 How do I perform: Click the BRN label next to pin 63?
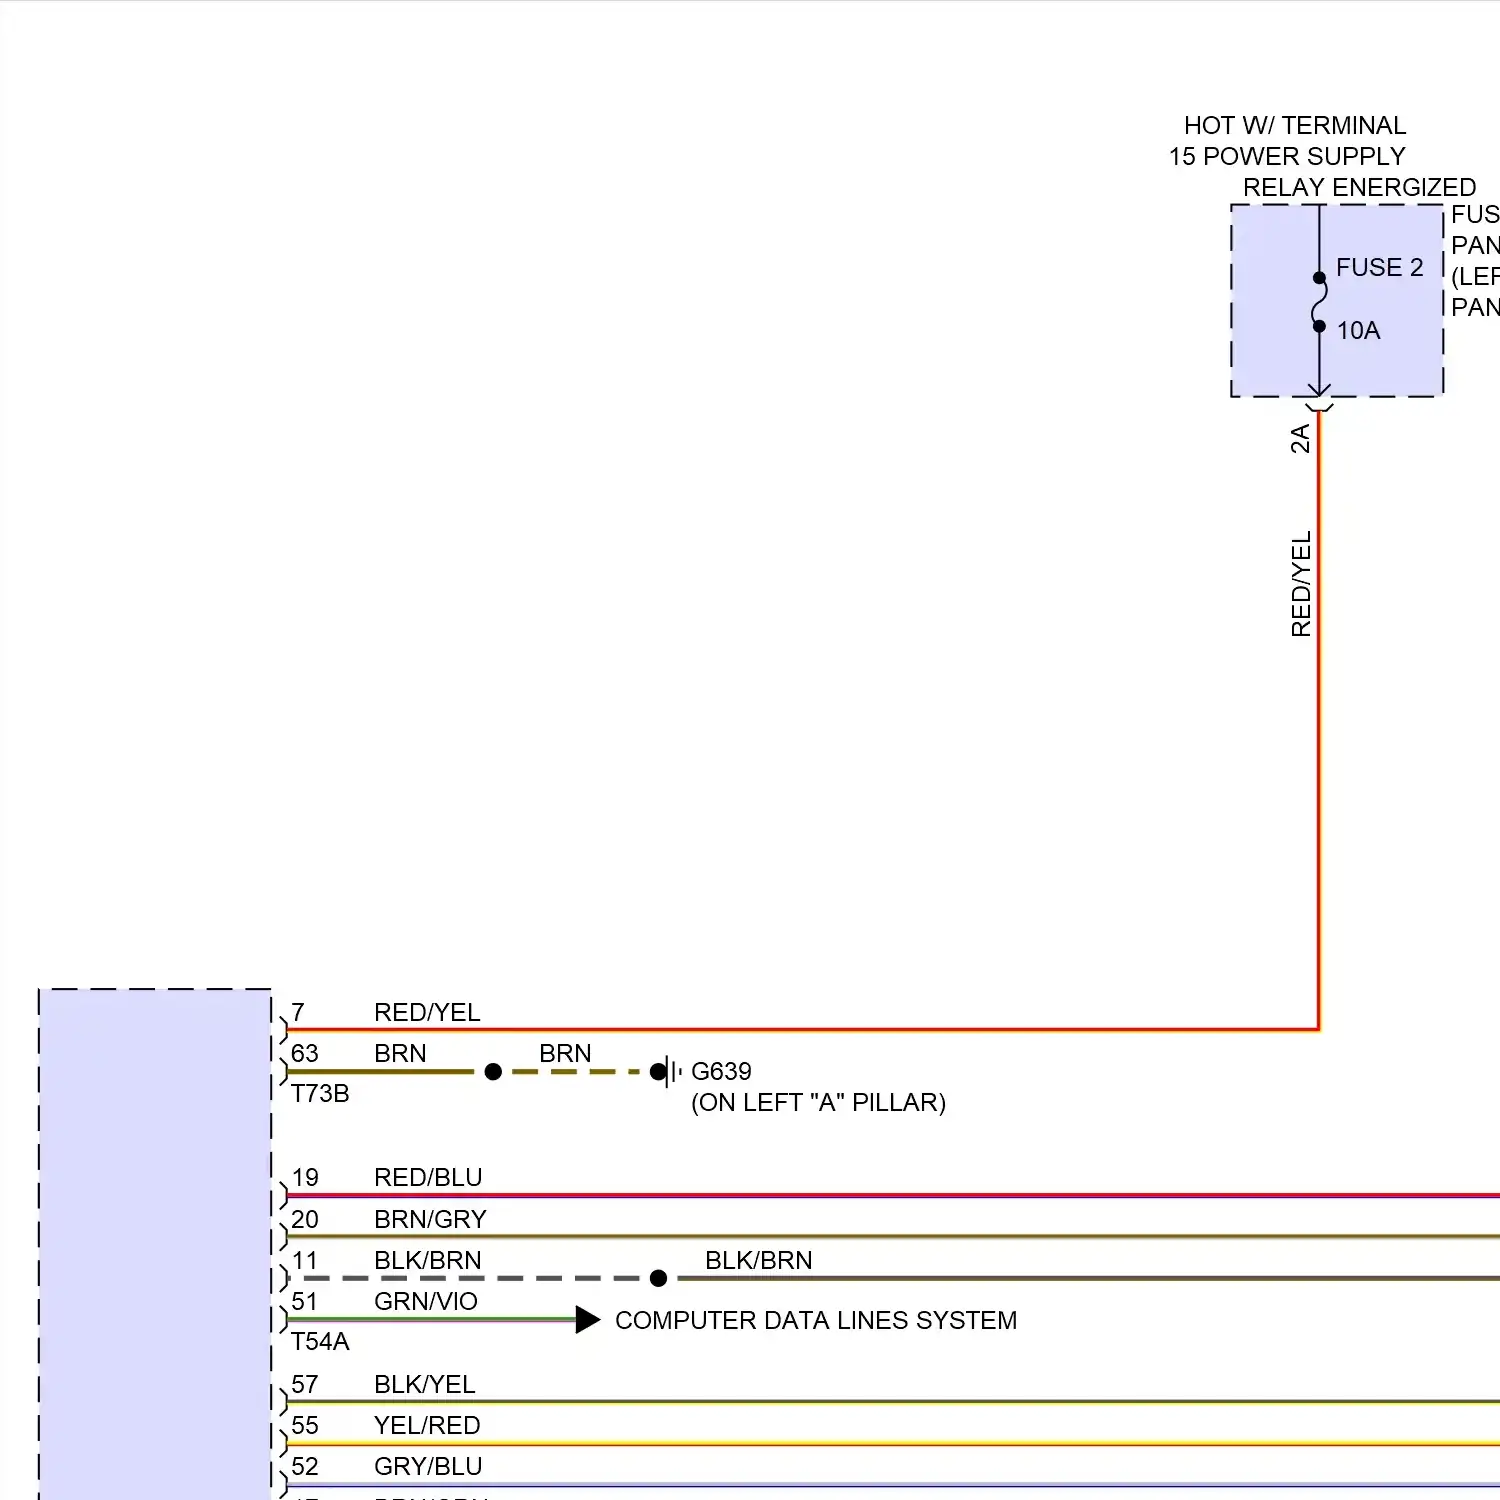400,1054
